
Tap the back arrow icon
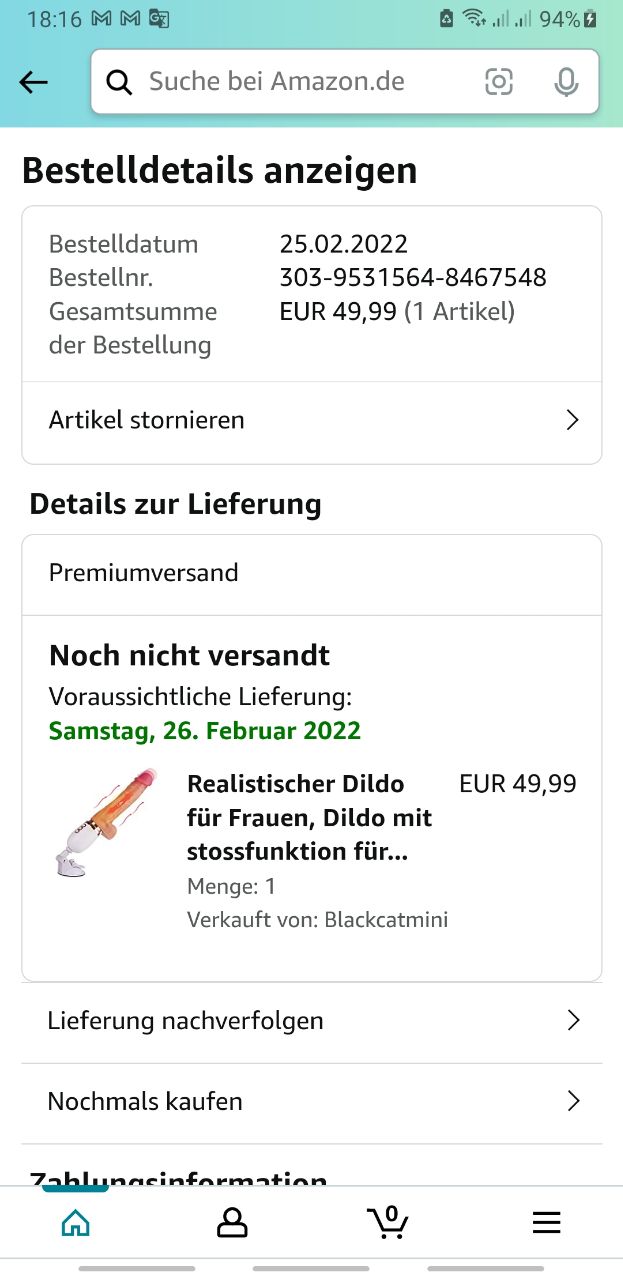tap(34, 83)
